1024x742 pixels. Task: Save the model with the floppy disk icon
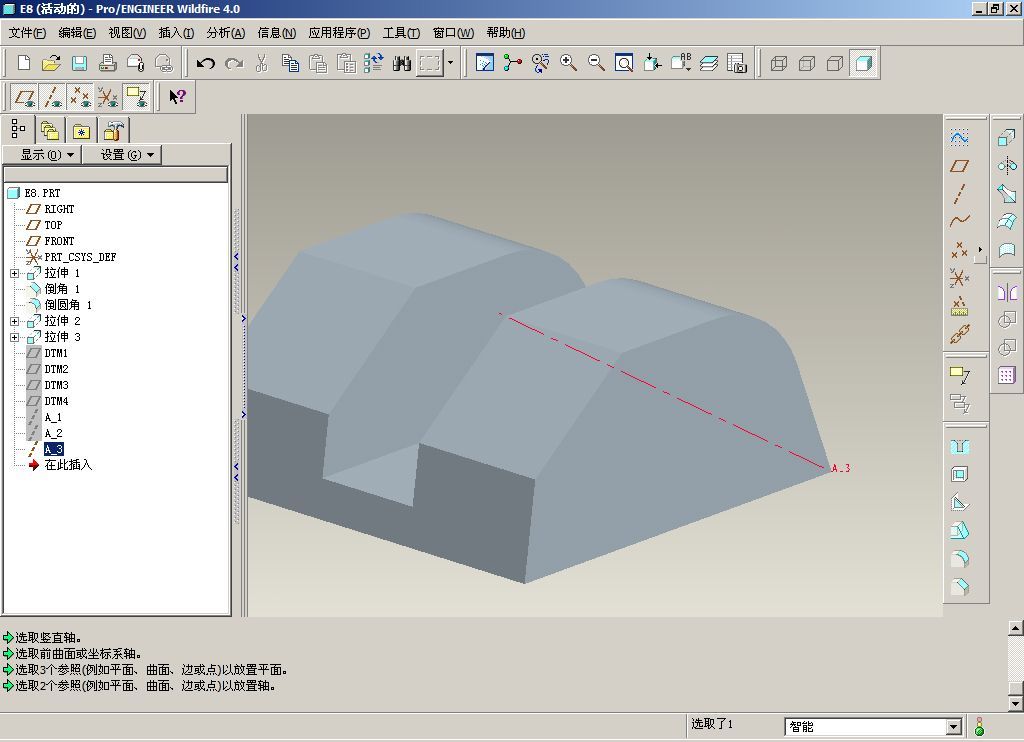(x=79, y=63)
